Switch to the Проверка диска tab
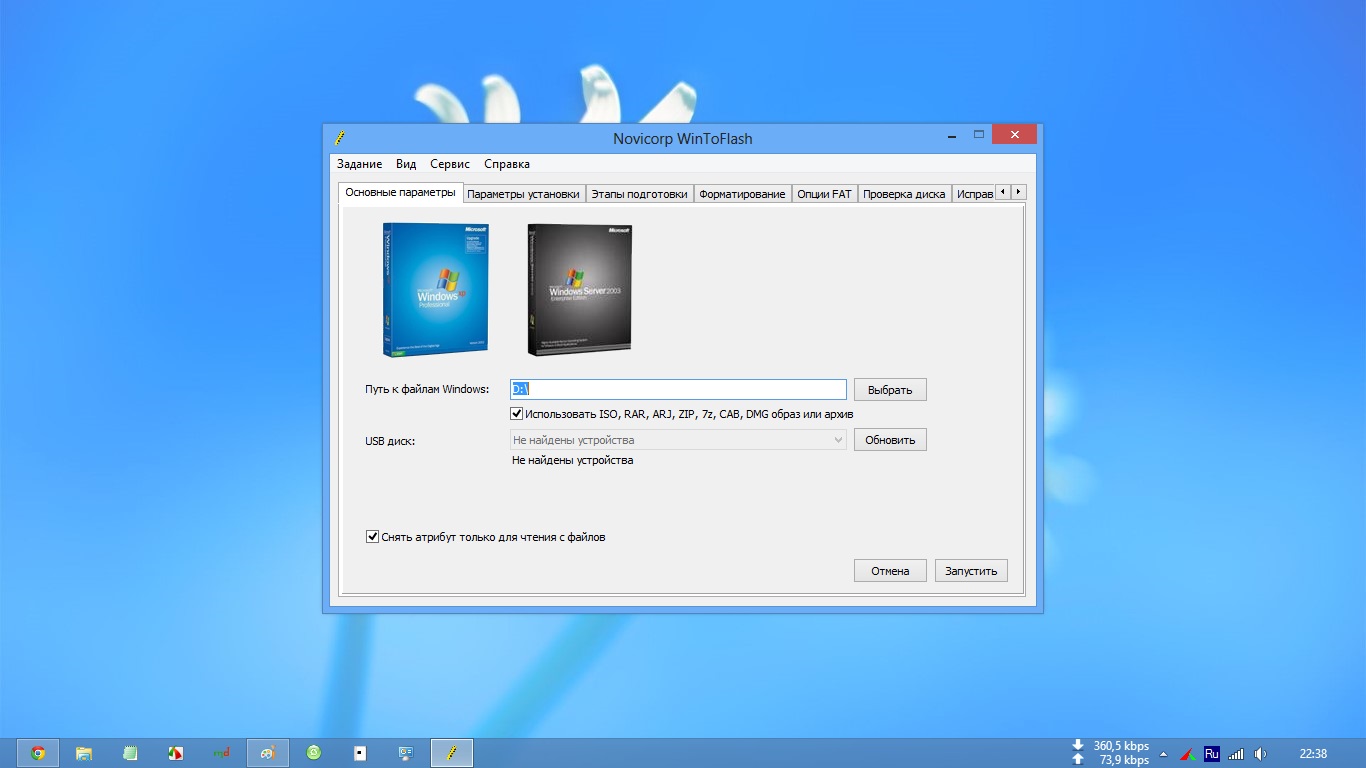The height and width of the screenshot is (768, 1366). click(x=904, y=194)
